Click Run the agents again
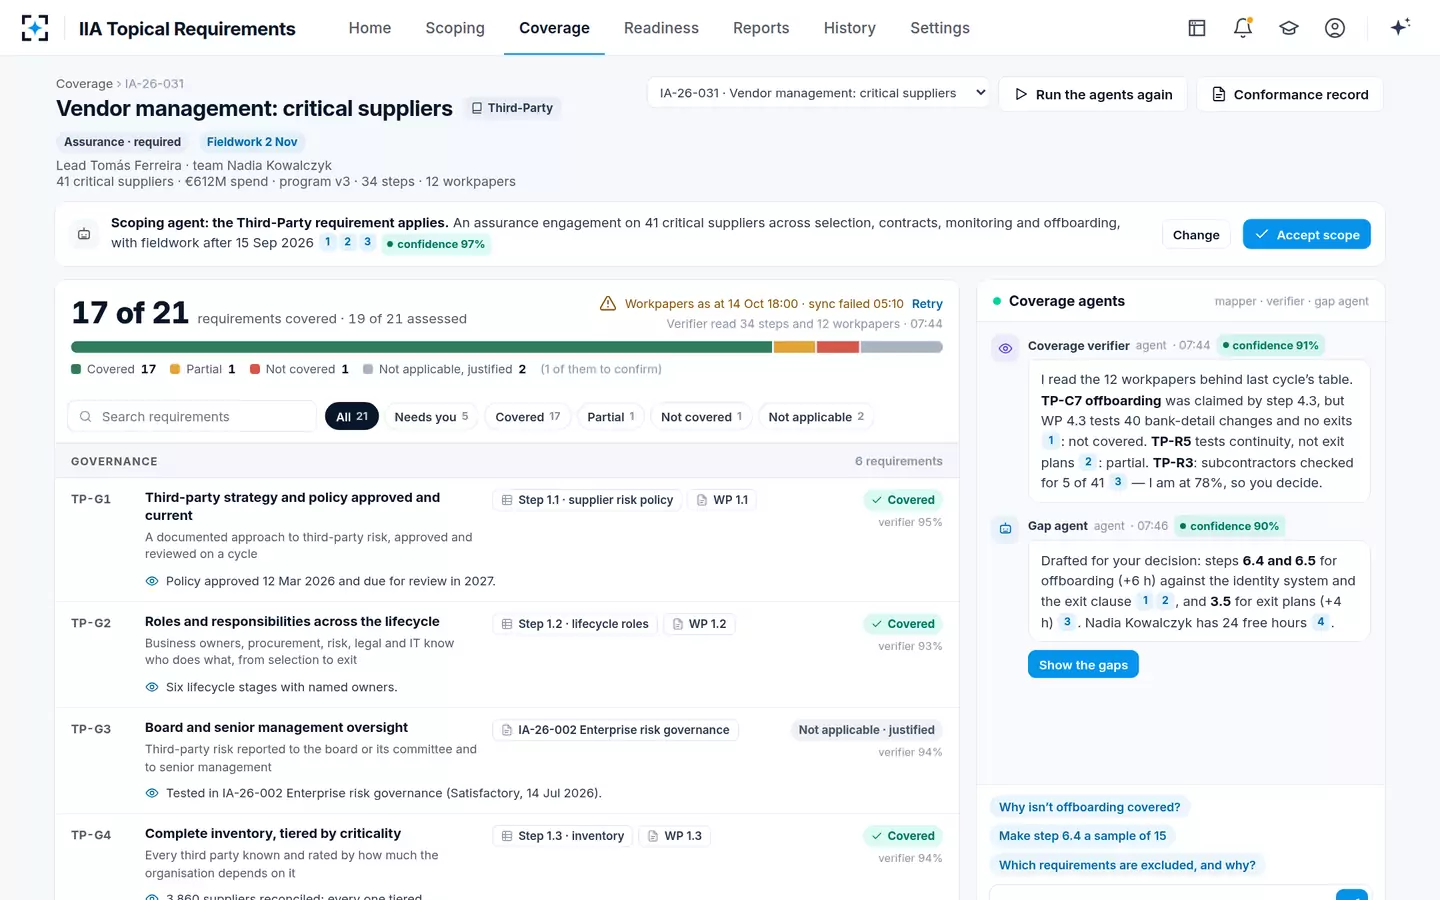 [1093, 94]
